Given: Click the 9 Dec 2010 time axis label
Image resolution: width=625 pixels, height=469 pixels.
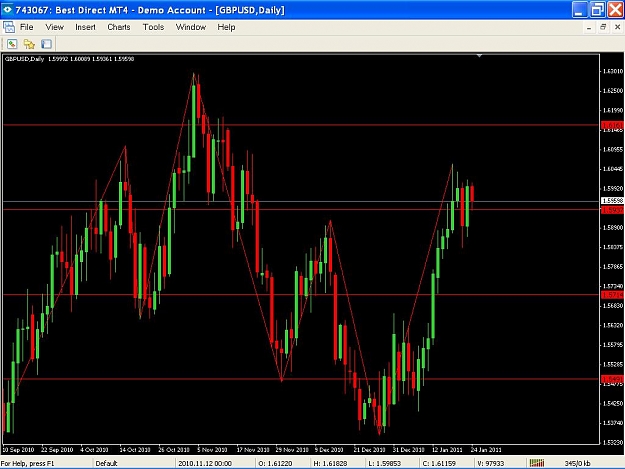Looking at the screenshot, I should [329, 449].
